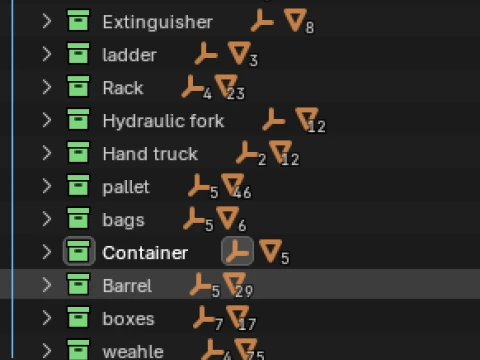Image resolution: width=480 pixels, height=360 pixels.
Task: Select the Hydraulic fork collection name
Action: tap(163, 121)
